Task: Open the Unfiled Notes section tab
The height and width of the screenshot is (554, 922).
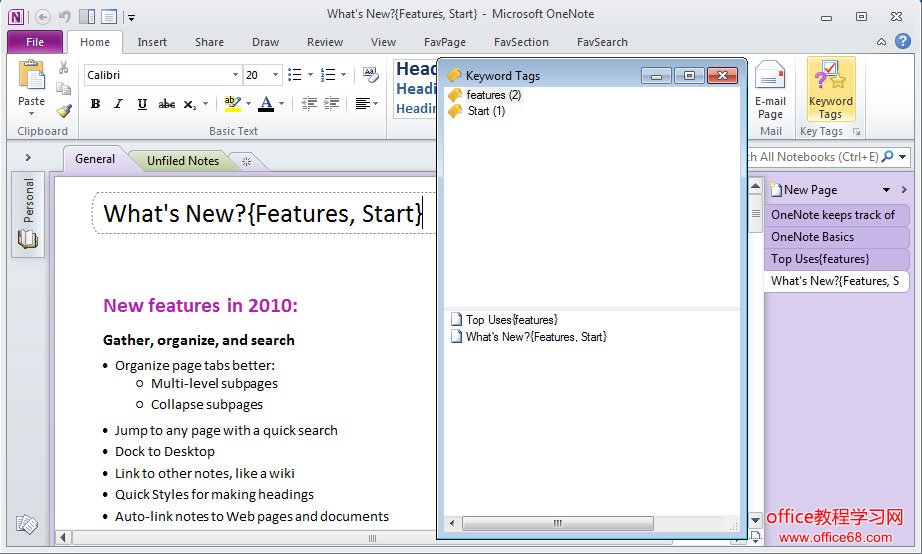Action: pos(182,161)
